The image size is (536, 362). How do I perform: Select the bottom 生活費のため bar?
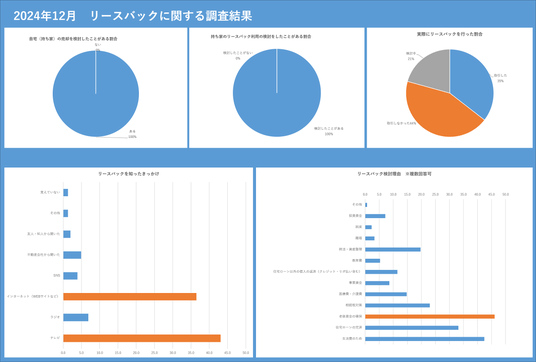(425, 339)
